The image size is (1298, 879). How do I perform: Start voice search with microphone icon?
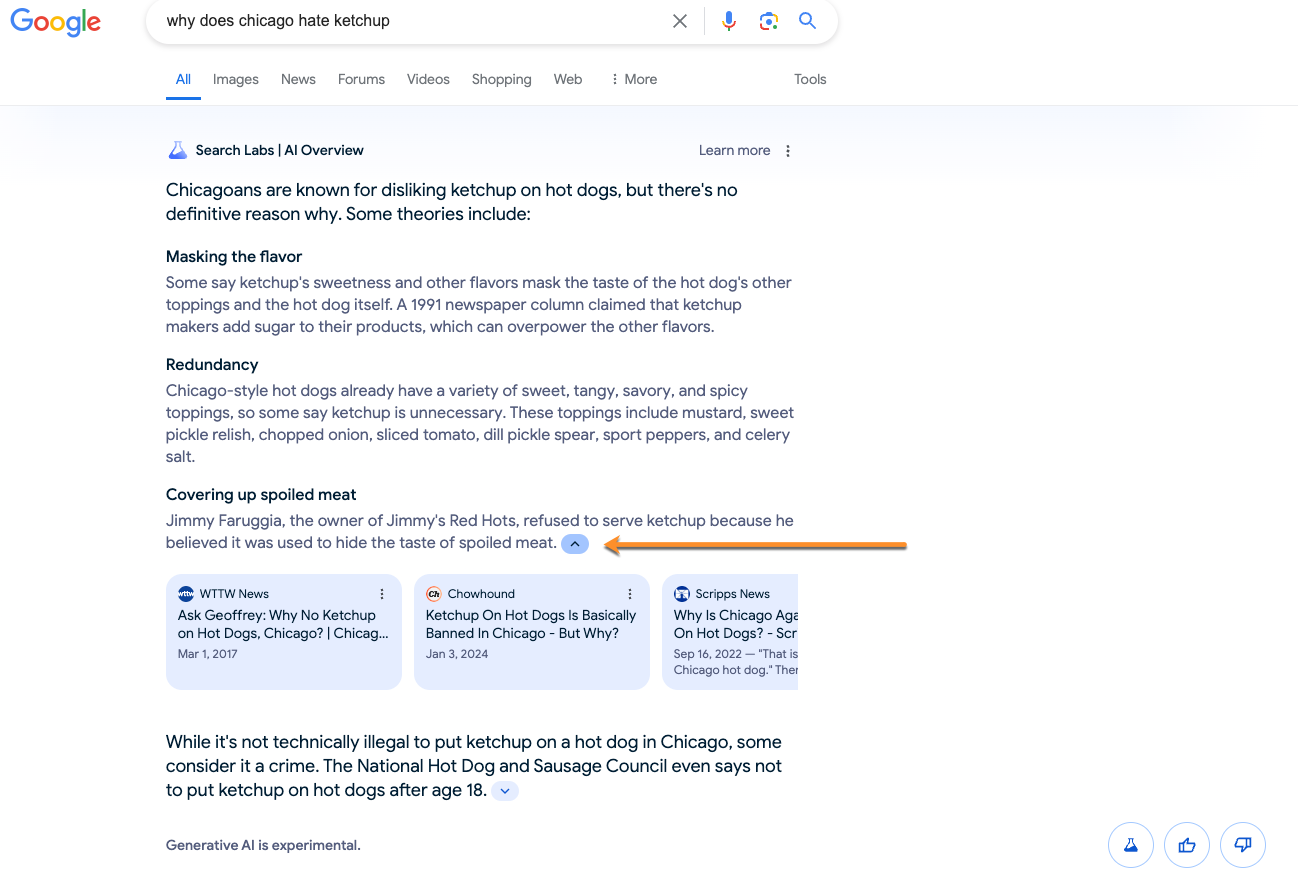pos(729,21)
